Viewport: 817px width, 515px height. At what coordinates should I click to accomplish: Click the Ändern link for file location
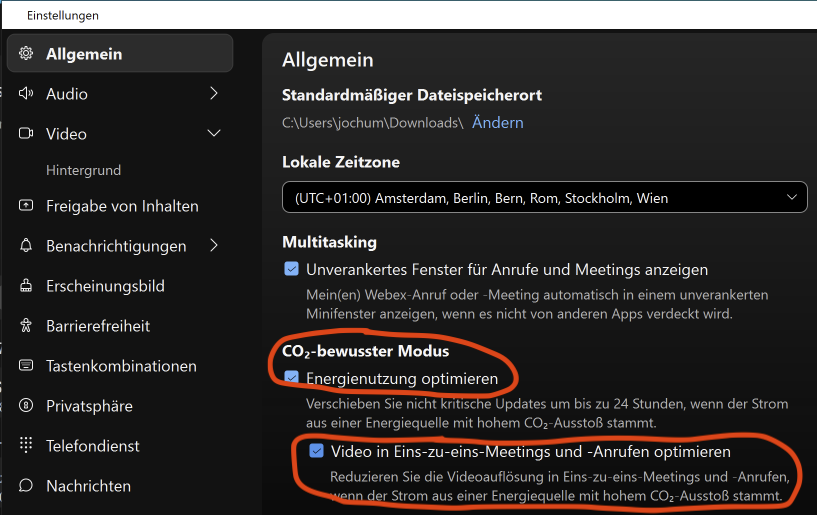click(497, 123)
